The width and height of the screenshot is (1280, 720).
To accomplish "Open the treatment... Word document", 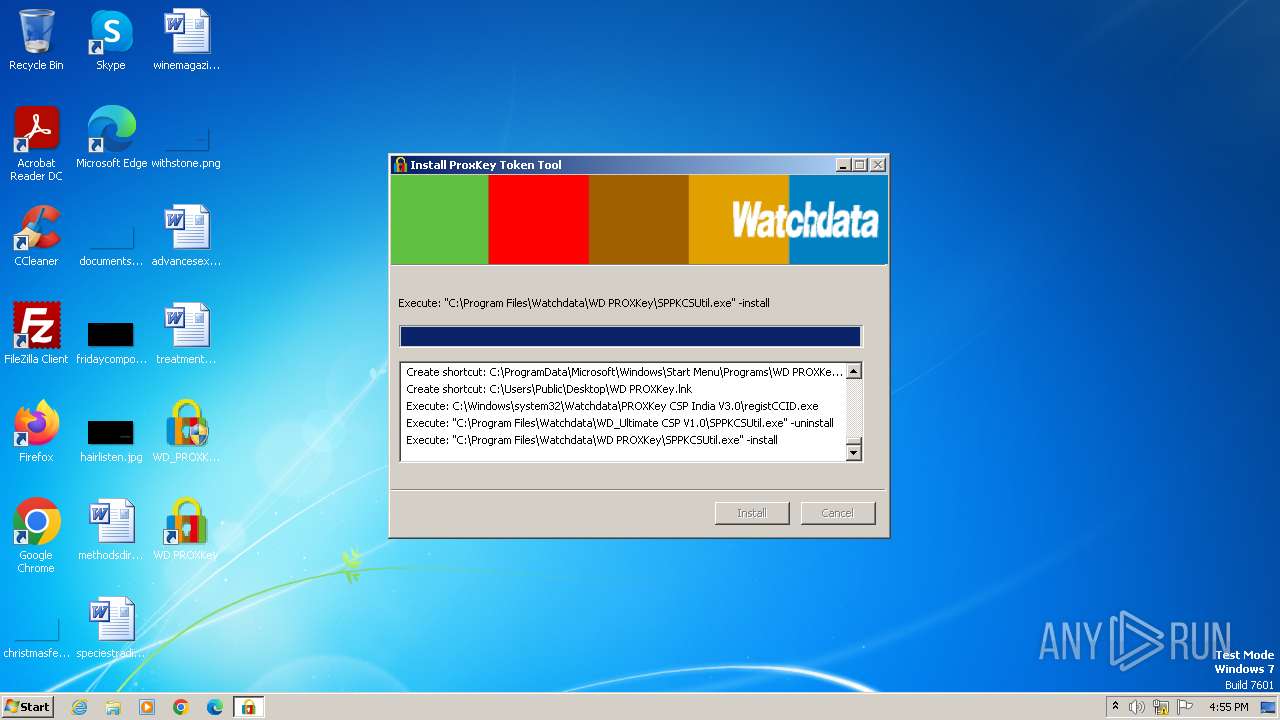I will click(x=186, y=334).
